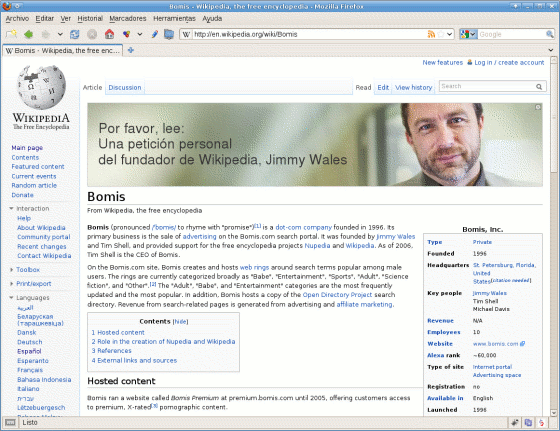The image size is (560, 431).
Task: Click the blue copy icon in status bar
Action: [x=528, y=423]
